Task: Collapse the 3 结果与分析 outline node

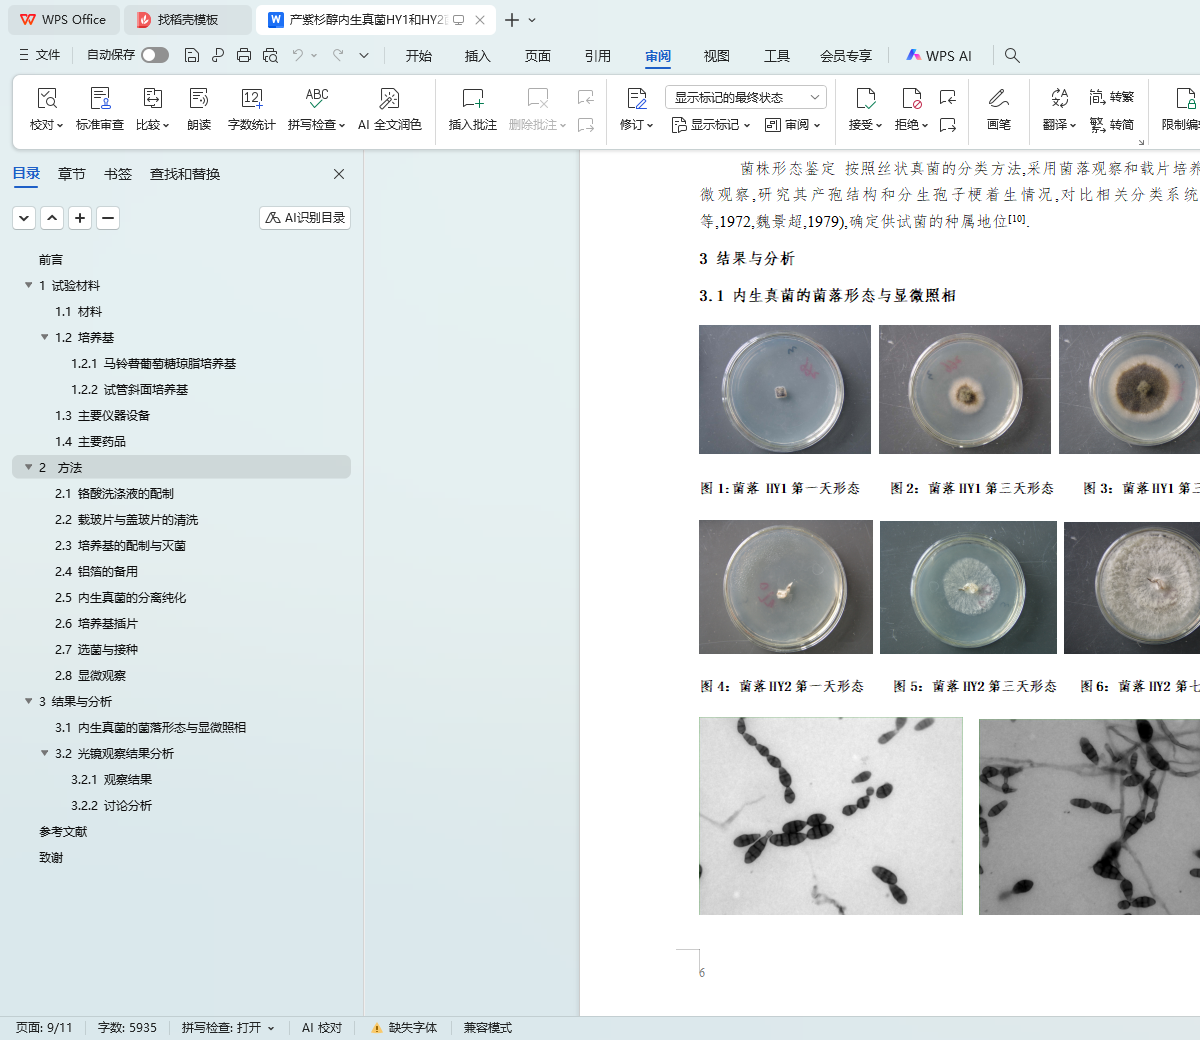Action: (x=28, y=701)
